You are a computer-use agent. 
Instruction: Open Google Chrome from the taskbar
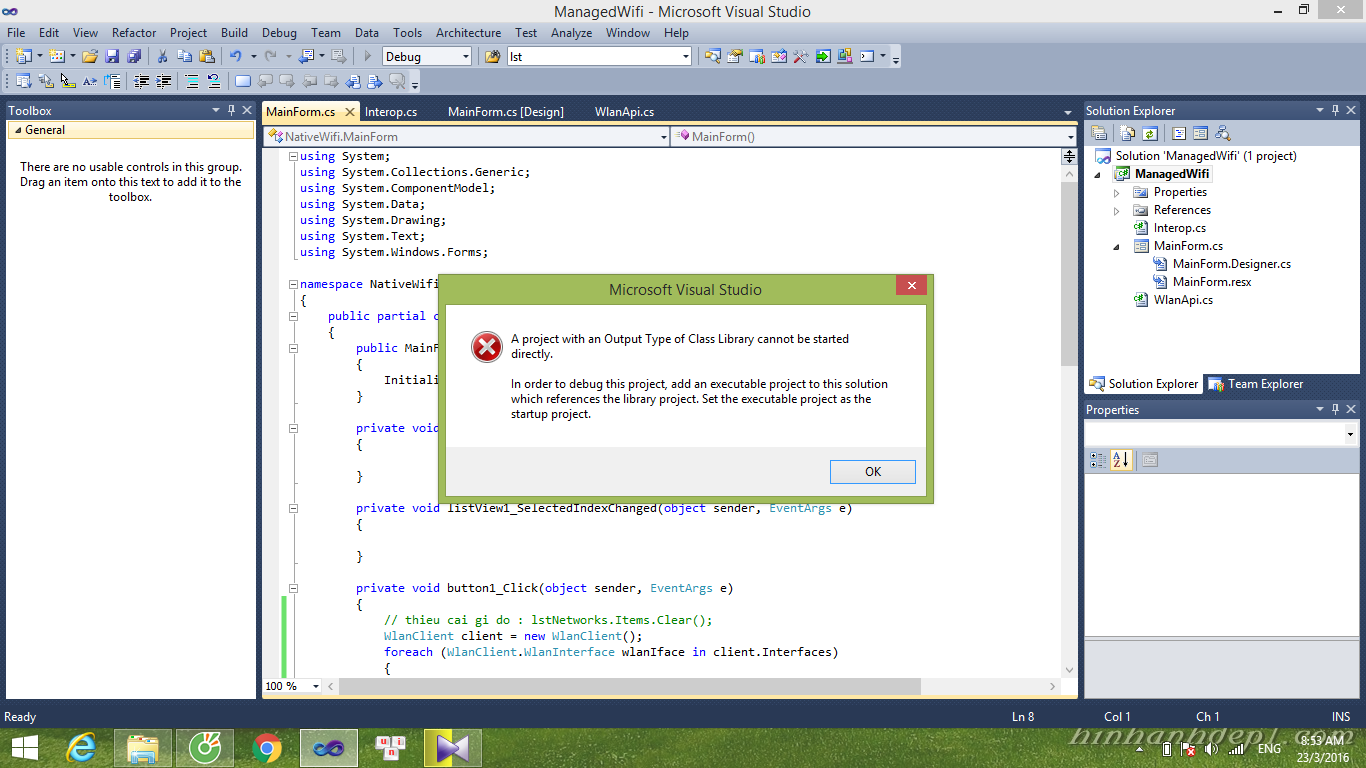[x=266, y=747]
